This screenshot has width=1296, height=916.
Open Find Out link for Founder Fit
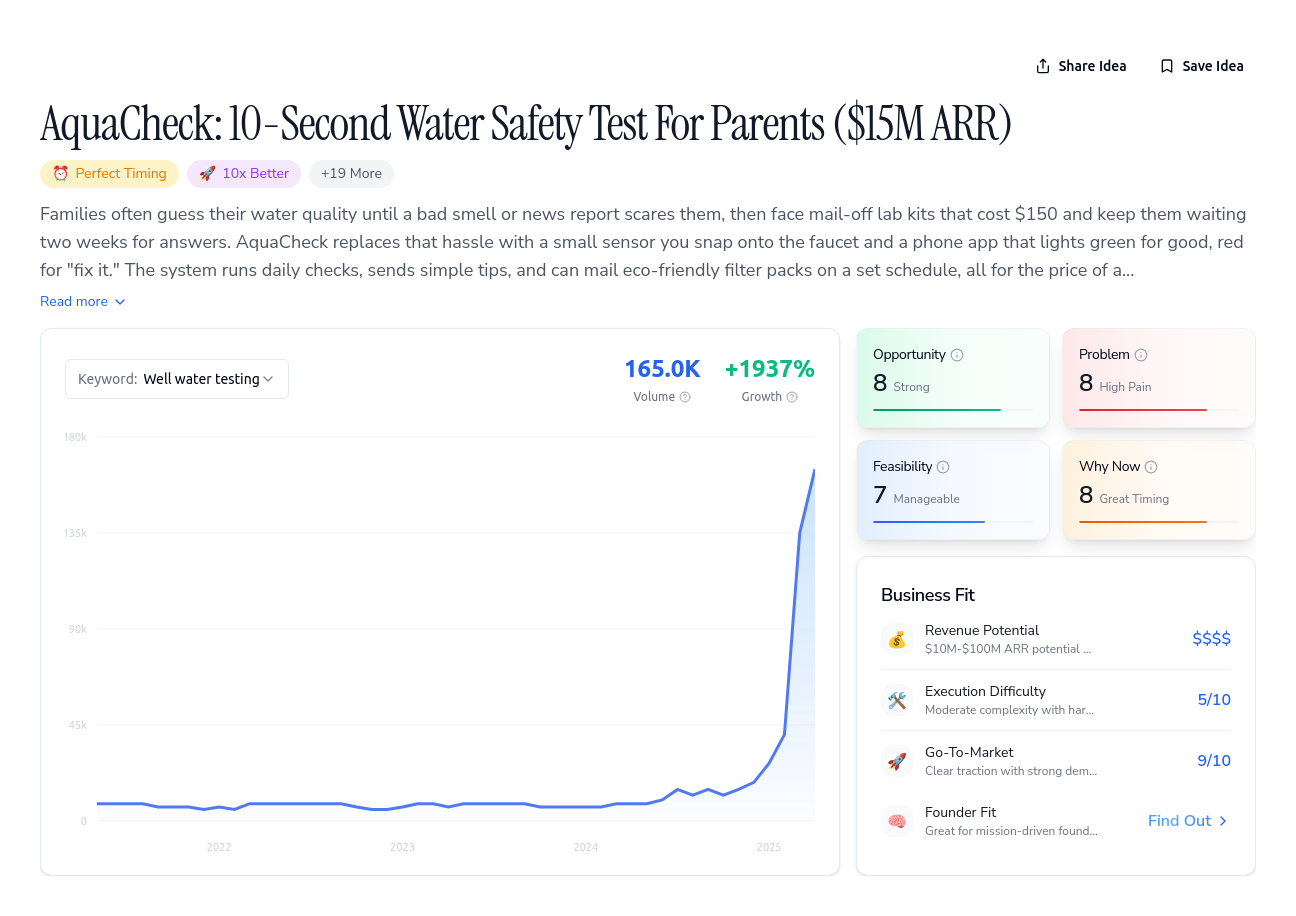click(x=1188, y=821)
